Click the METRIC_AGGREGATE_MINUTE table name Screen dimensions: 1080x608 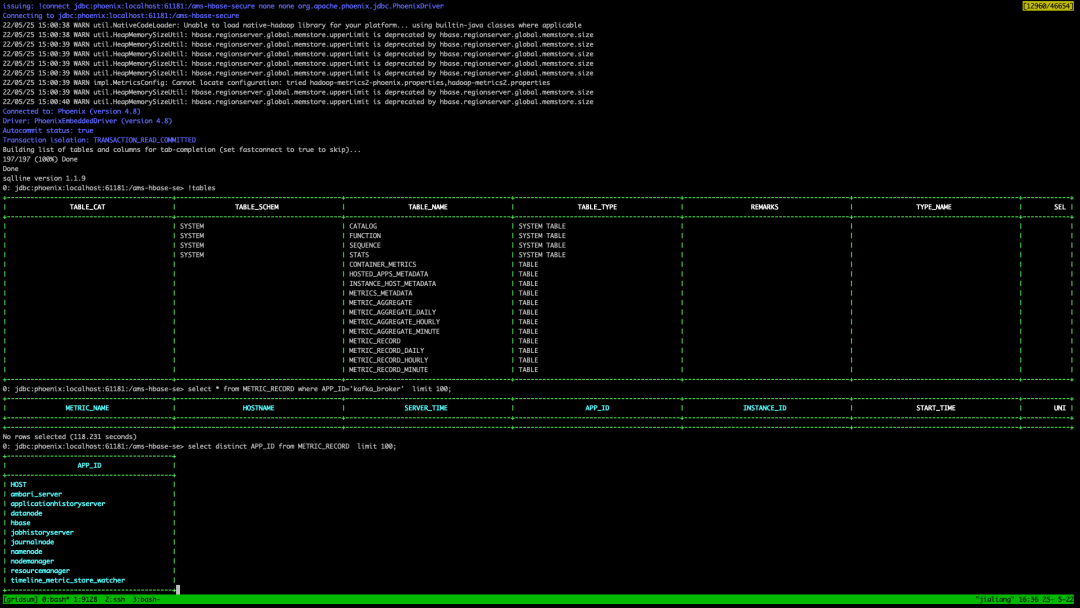395,333
